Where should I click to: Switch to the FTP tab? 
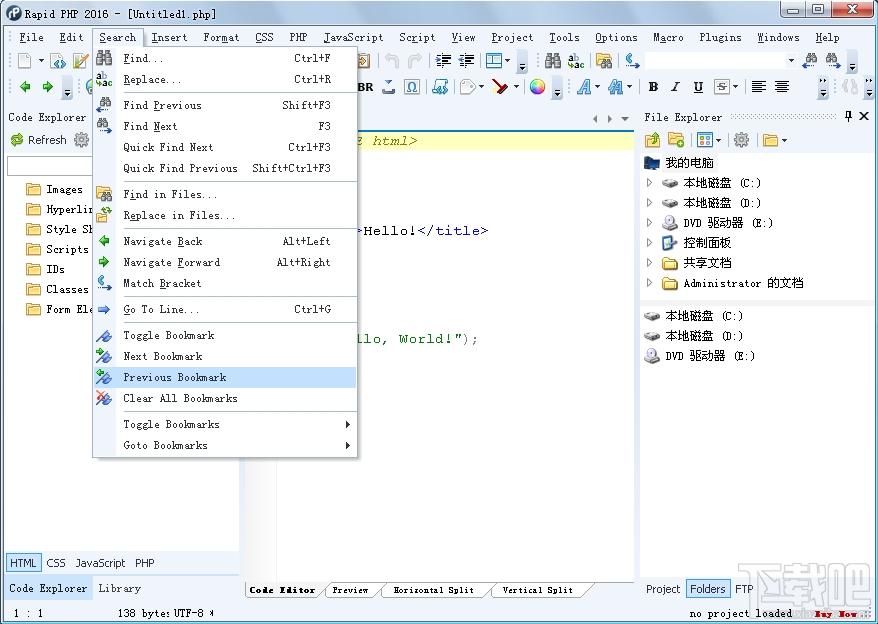pyautogui.click(x=744, y=589)
